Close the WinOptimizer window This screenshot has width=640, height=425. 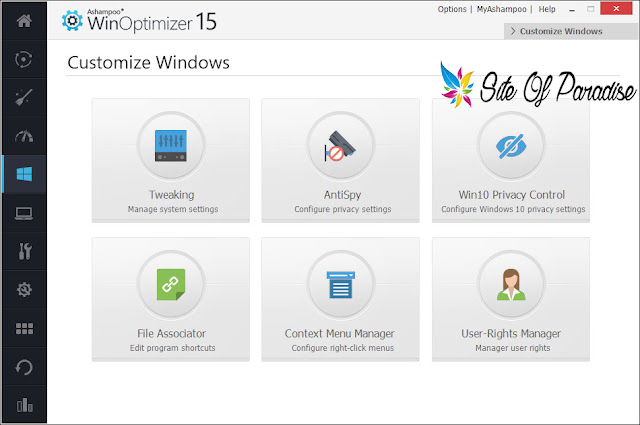(616, 8)
